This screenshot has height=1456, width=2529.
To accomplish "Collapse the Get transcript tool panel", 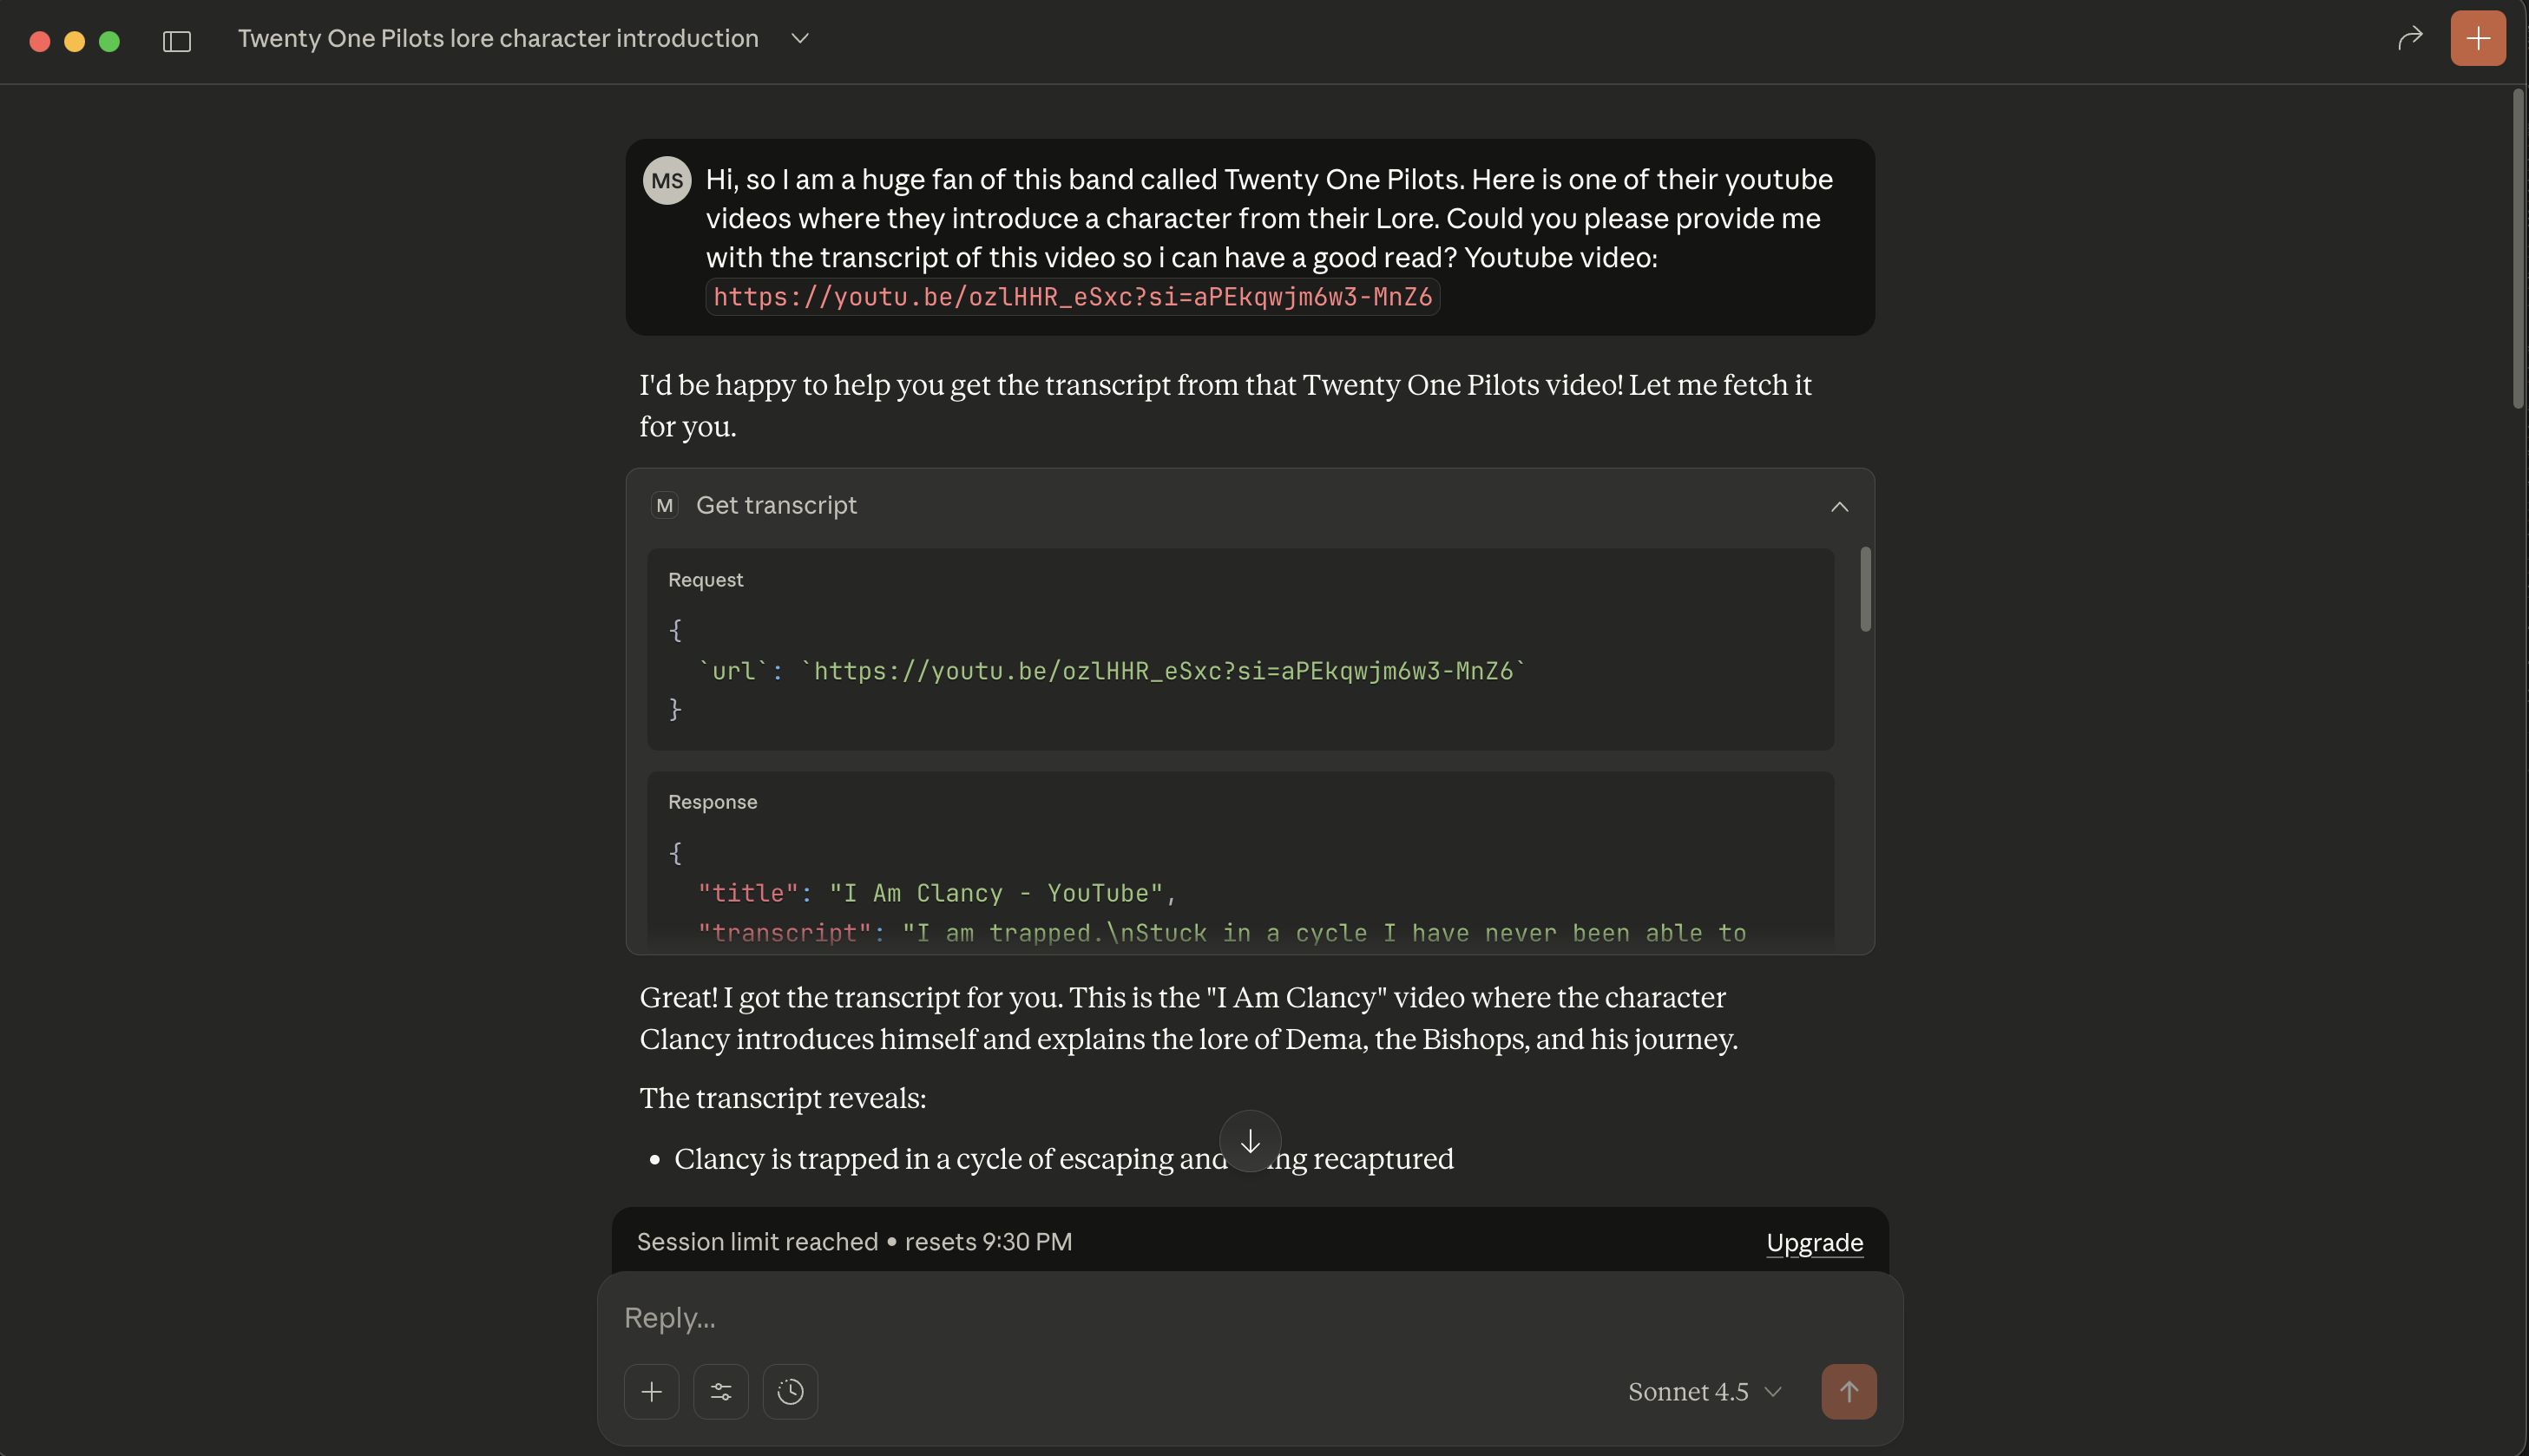I will pyautogui.click(x=1838, y=507).
